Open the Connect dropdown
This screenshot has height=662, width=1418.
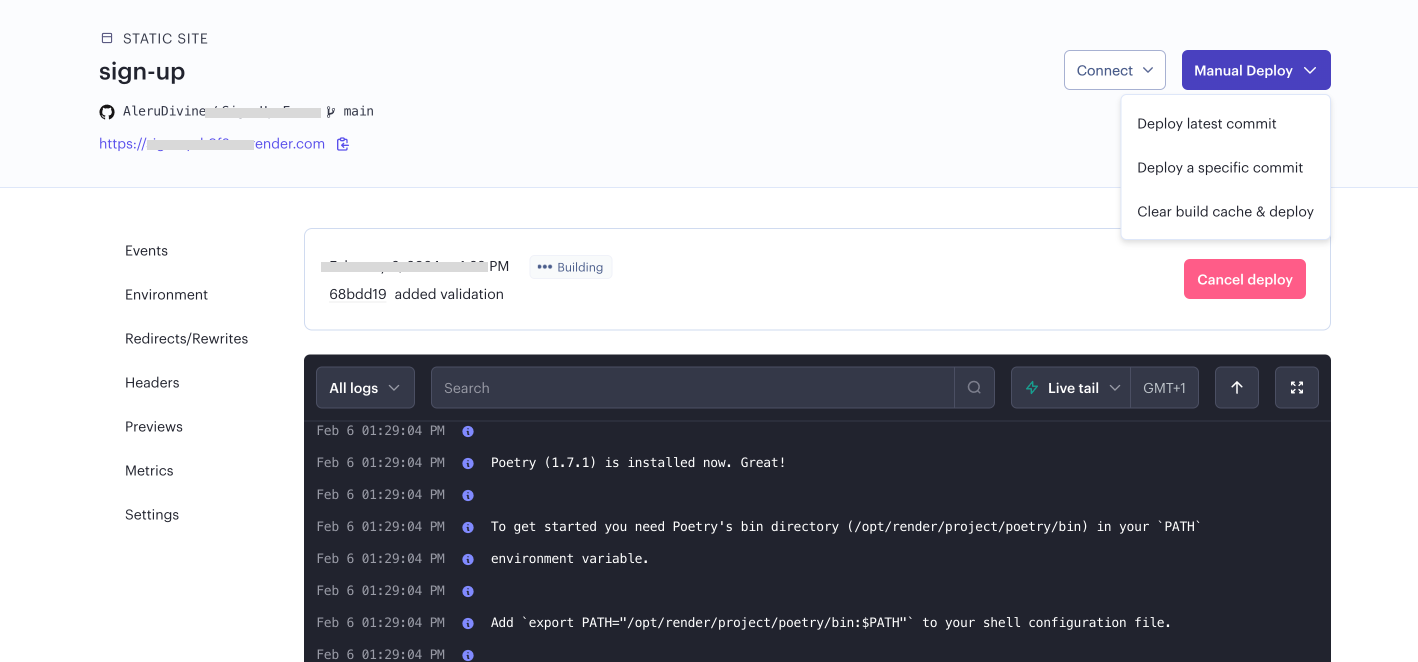pyautogui.click(x=1115, y=70)
